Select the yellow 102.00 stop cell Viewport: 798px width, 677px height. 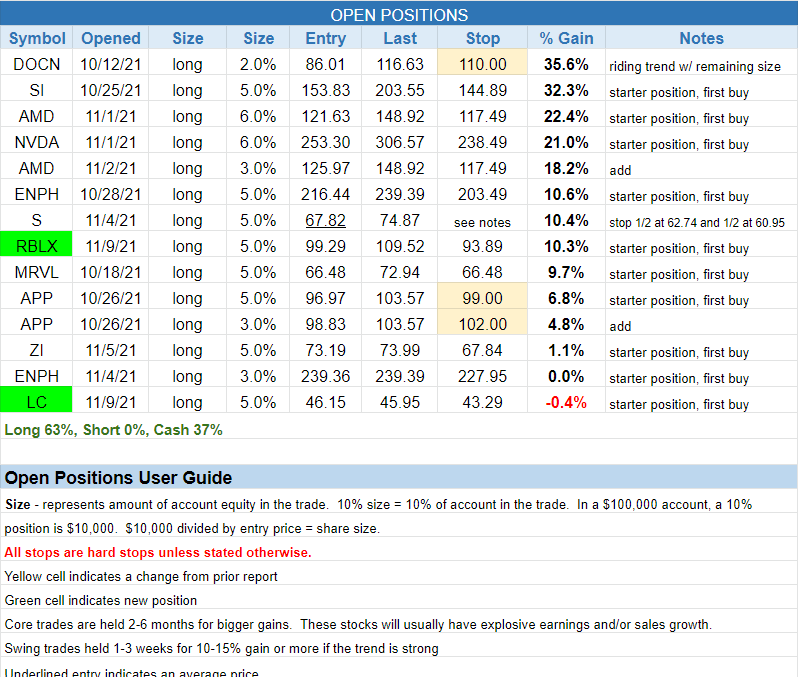click(482, 324)
